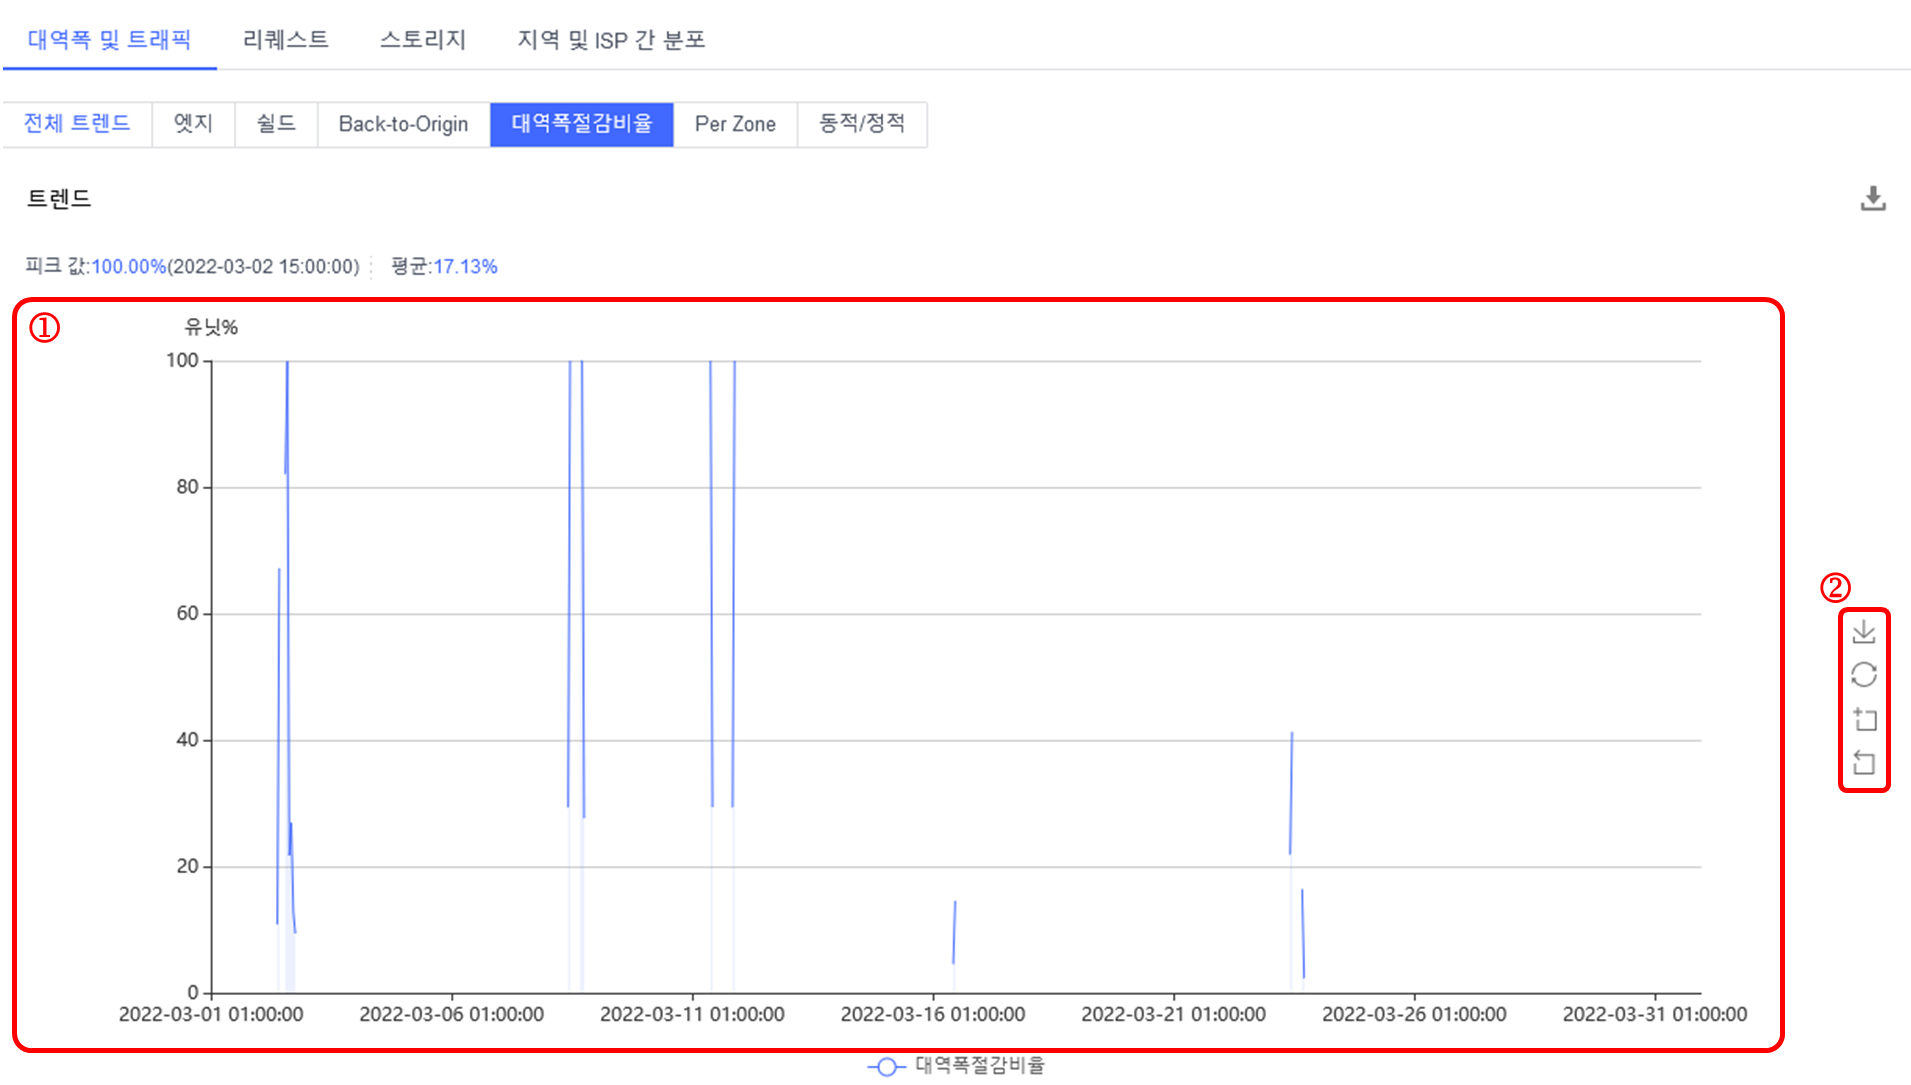Image resolution: width=1911 pixels, height=1085 pixels.
Task: Switch to 동적/정적 view
Action: pos(861,124)
